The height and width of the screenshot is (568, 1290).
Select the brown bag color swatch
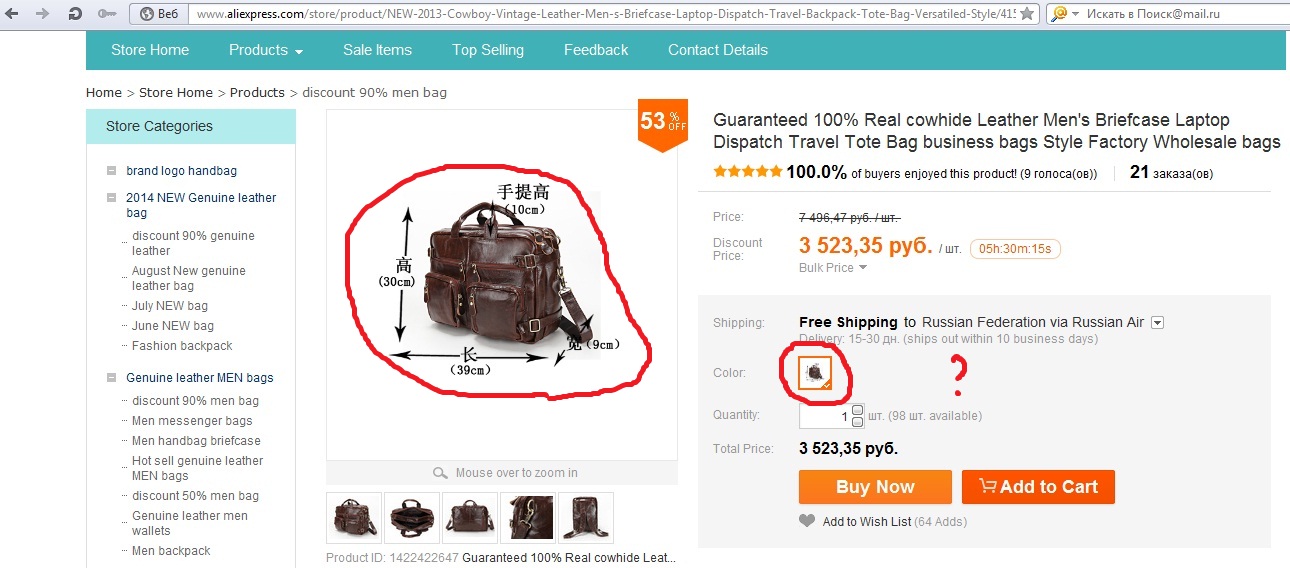[816, 373]
